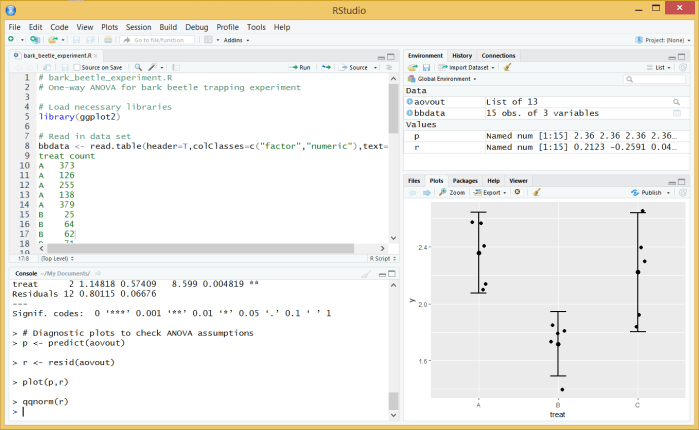Screen dimensions: 699x430
Task: Click the workspace panes grid icon
Action: 208,40
